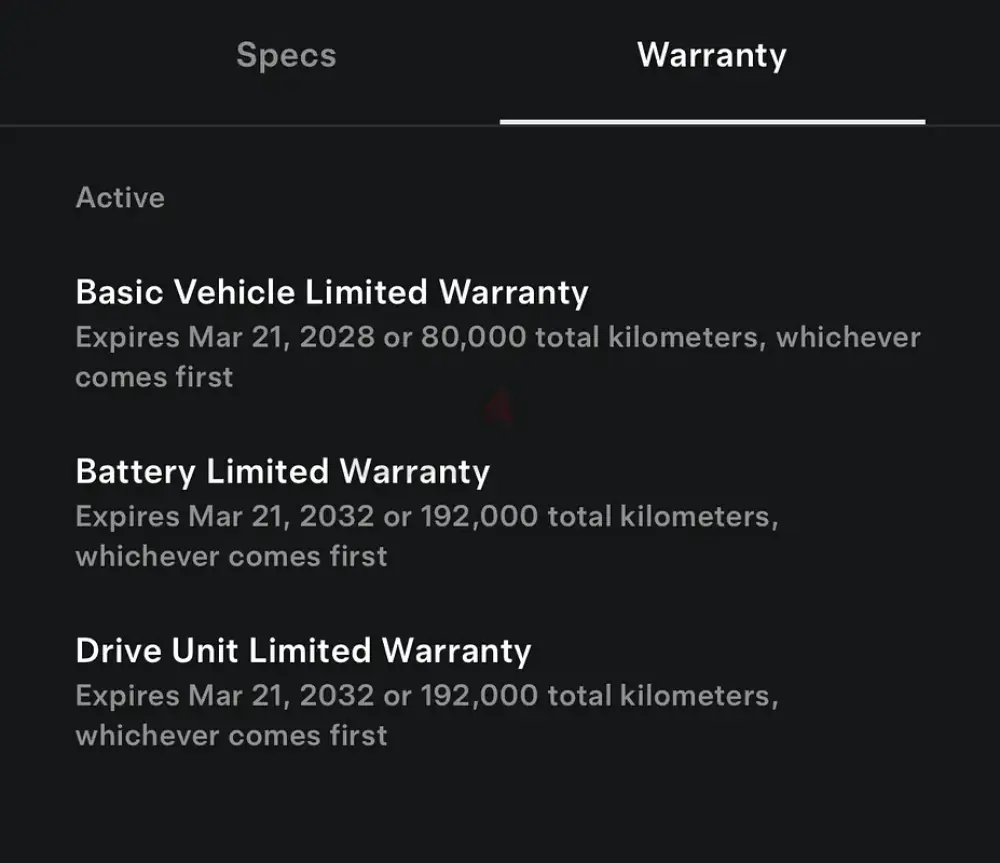Click Battery warranty's "whichever comes first" line
Screen dimensions: 1000x863
tap(231, 556)
